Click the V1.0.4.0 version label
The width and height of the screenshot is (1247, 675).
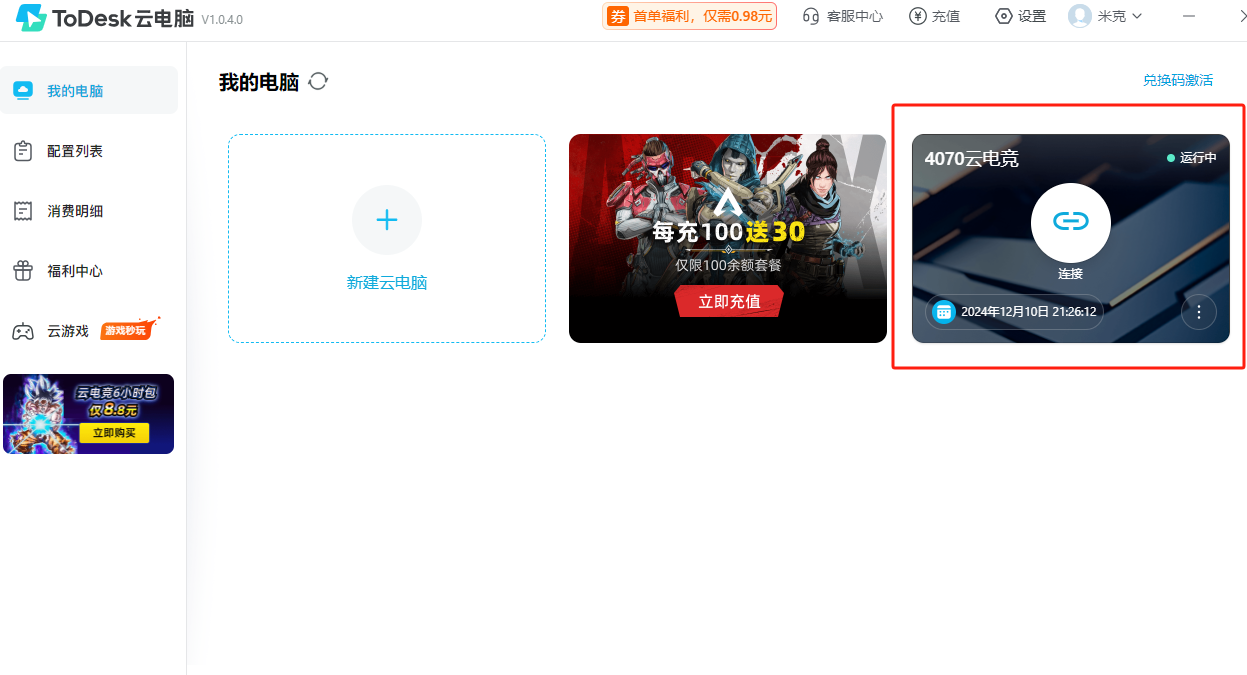click(x=222, y=20)
